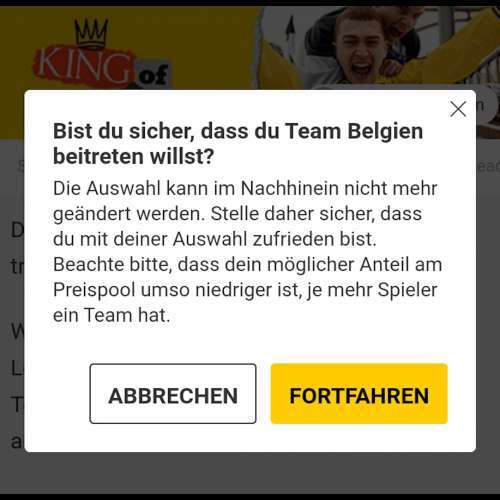500x500 pixels.
Task: Click the black 'of' label beside KING
Action: click(153, 75)
